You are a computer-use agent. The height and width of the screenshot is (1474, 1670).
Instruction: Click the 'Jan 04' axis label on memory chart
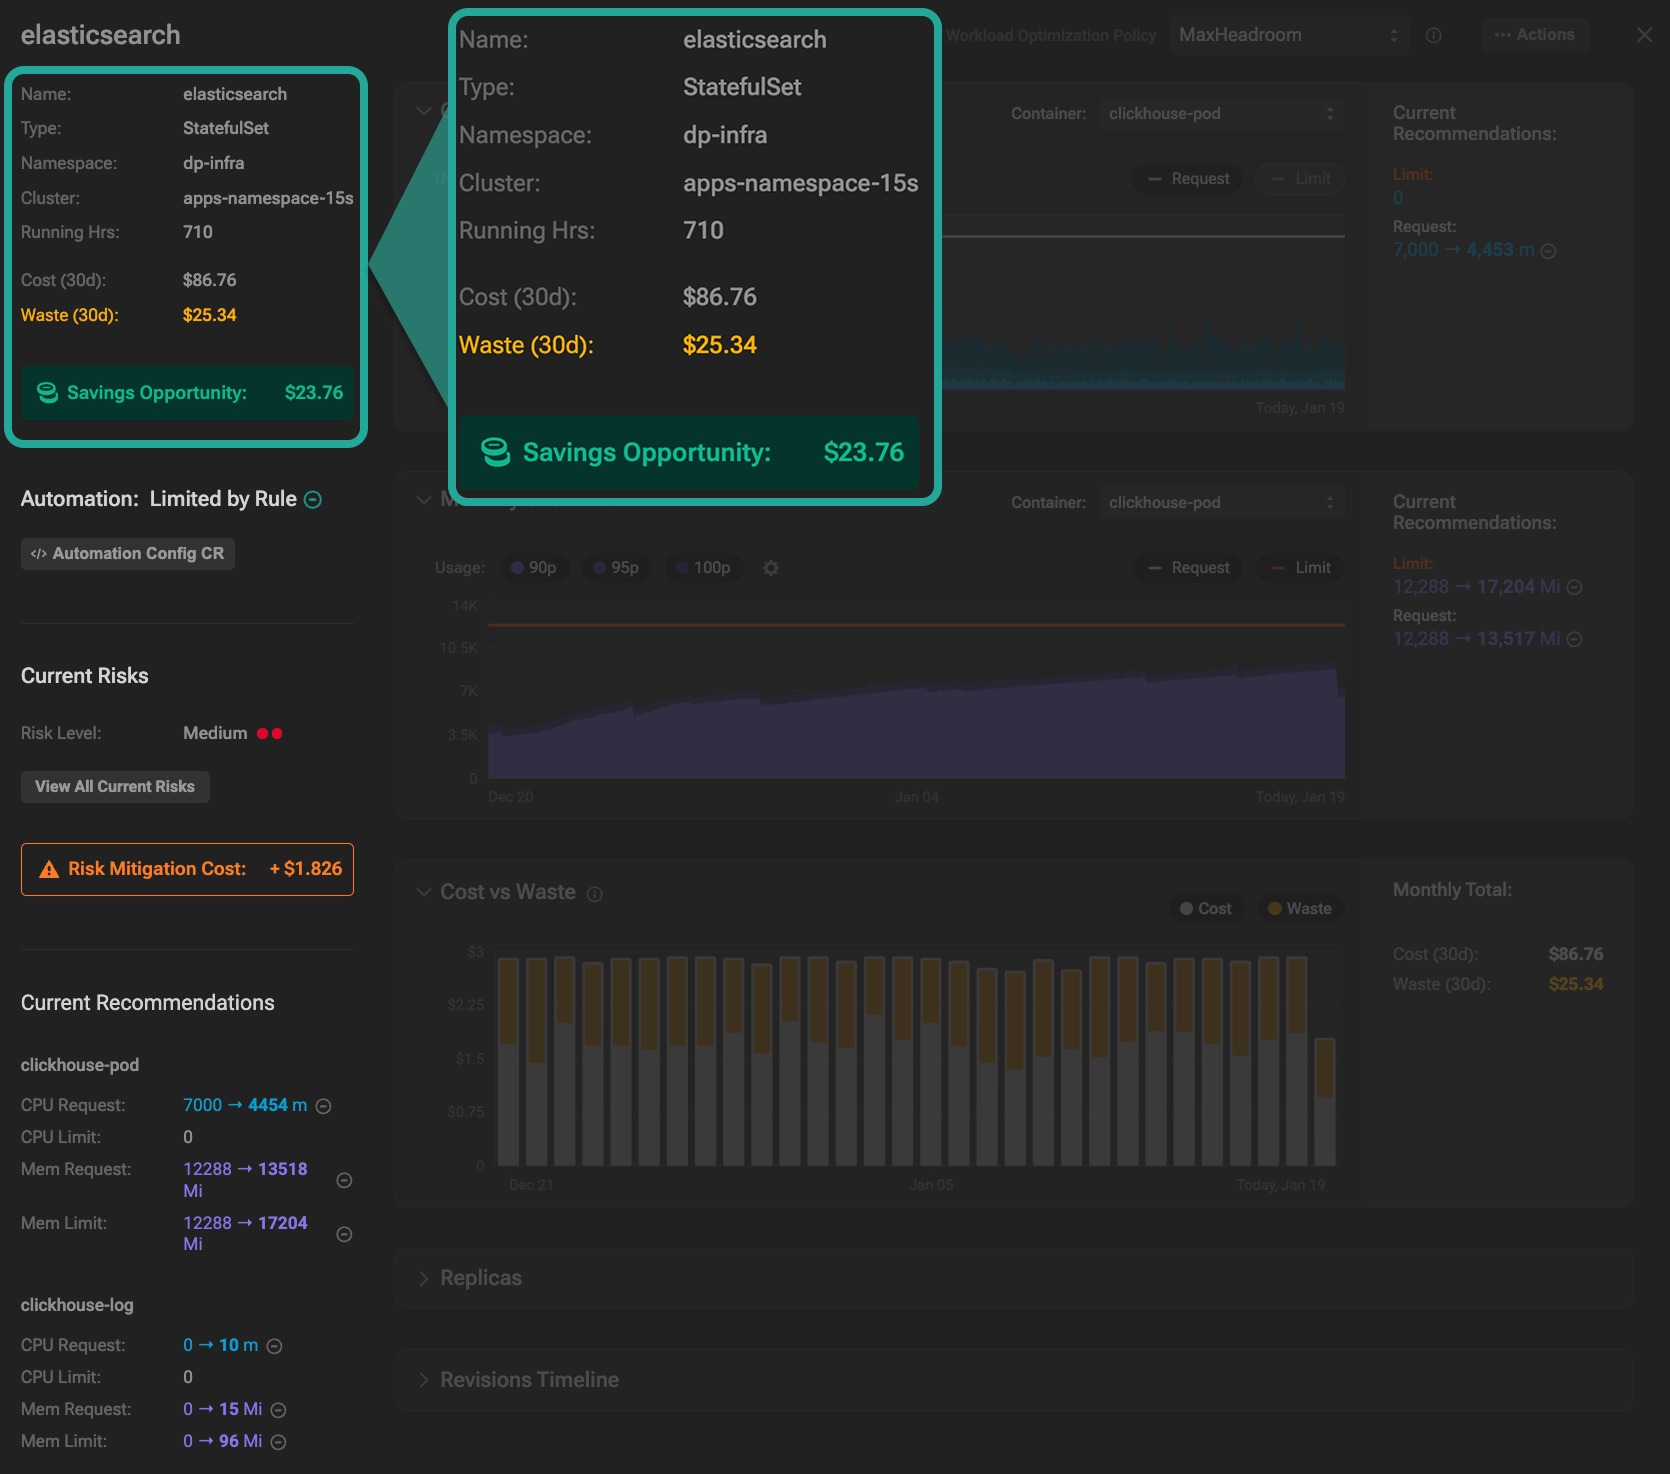[917, 798]
